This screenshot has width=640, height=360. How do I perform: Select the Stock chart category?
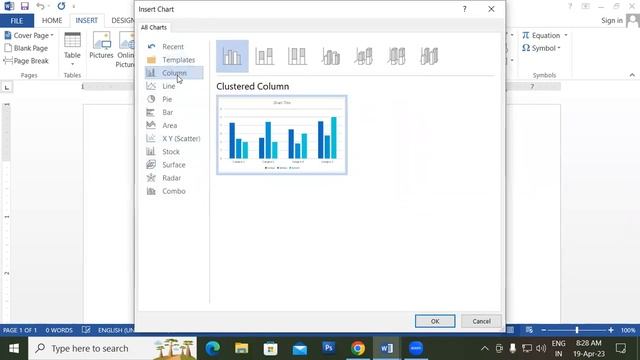pos(174,152)
